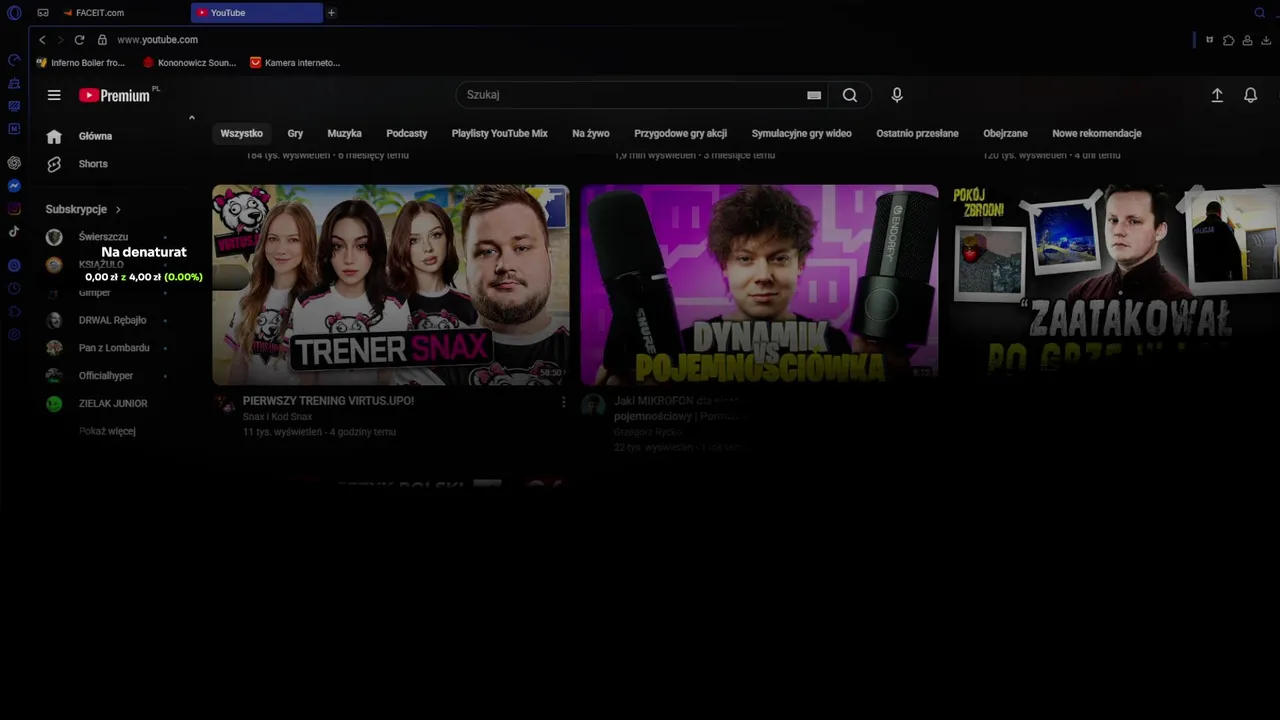Viewport: 1280px width, 720px height.
Task: Select the YouTube browser tab
Action: point(256,13)
